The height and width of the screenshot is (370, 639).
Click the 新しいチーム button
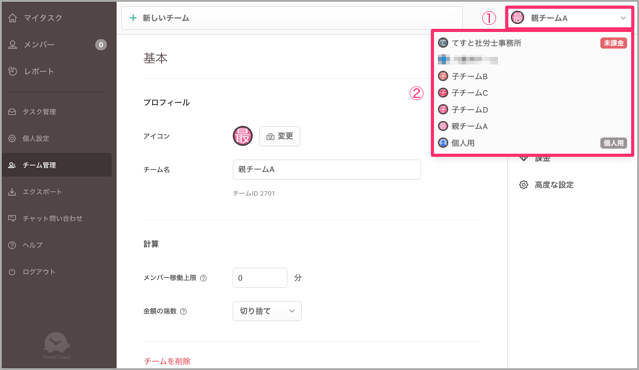[292, 18]
